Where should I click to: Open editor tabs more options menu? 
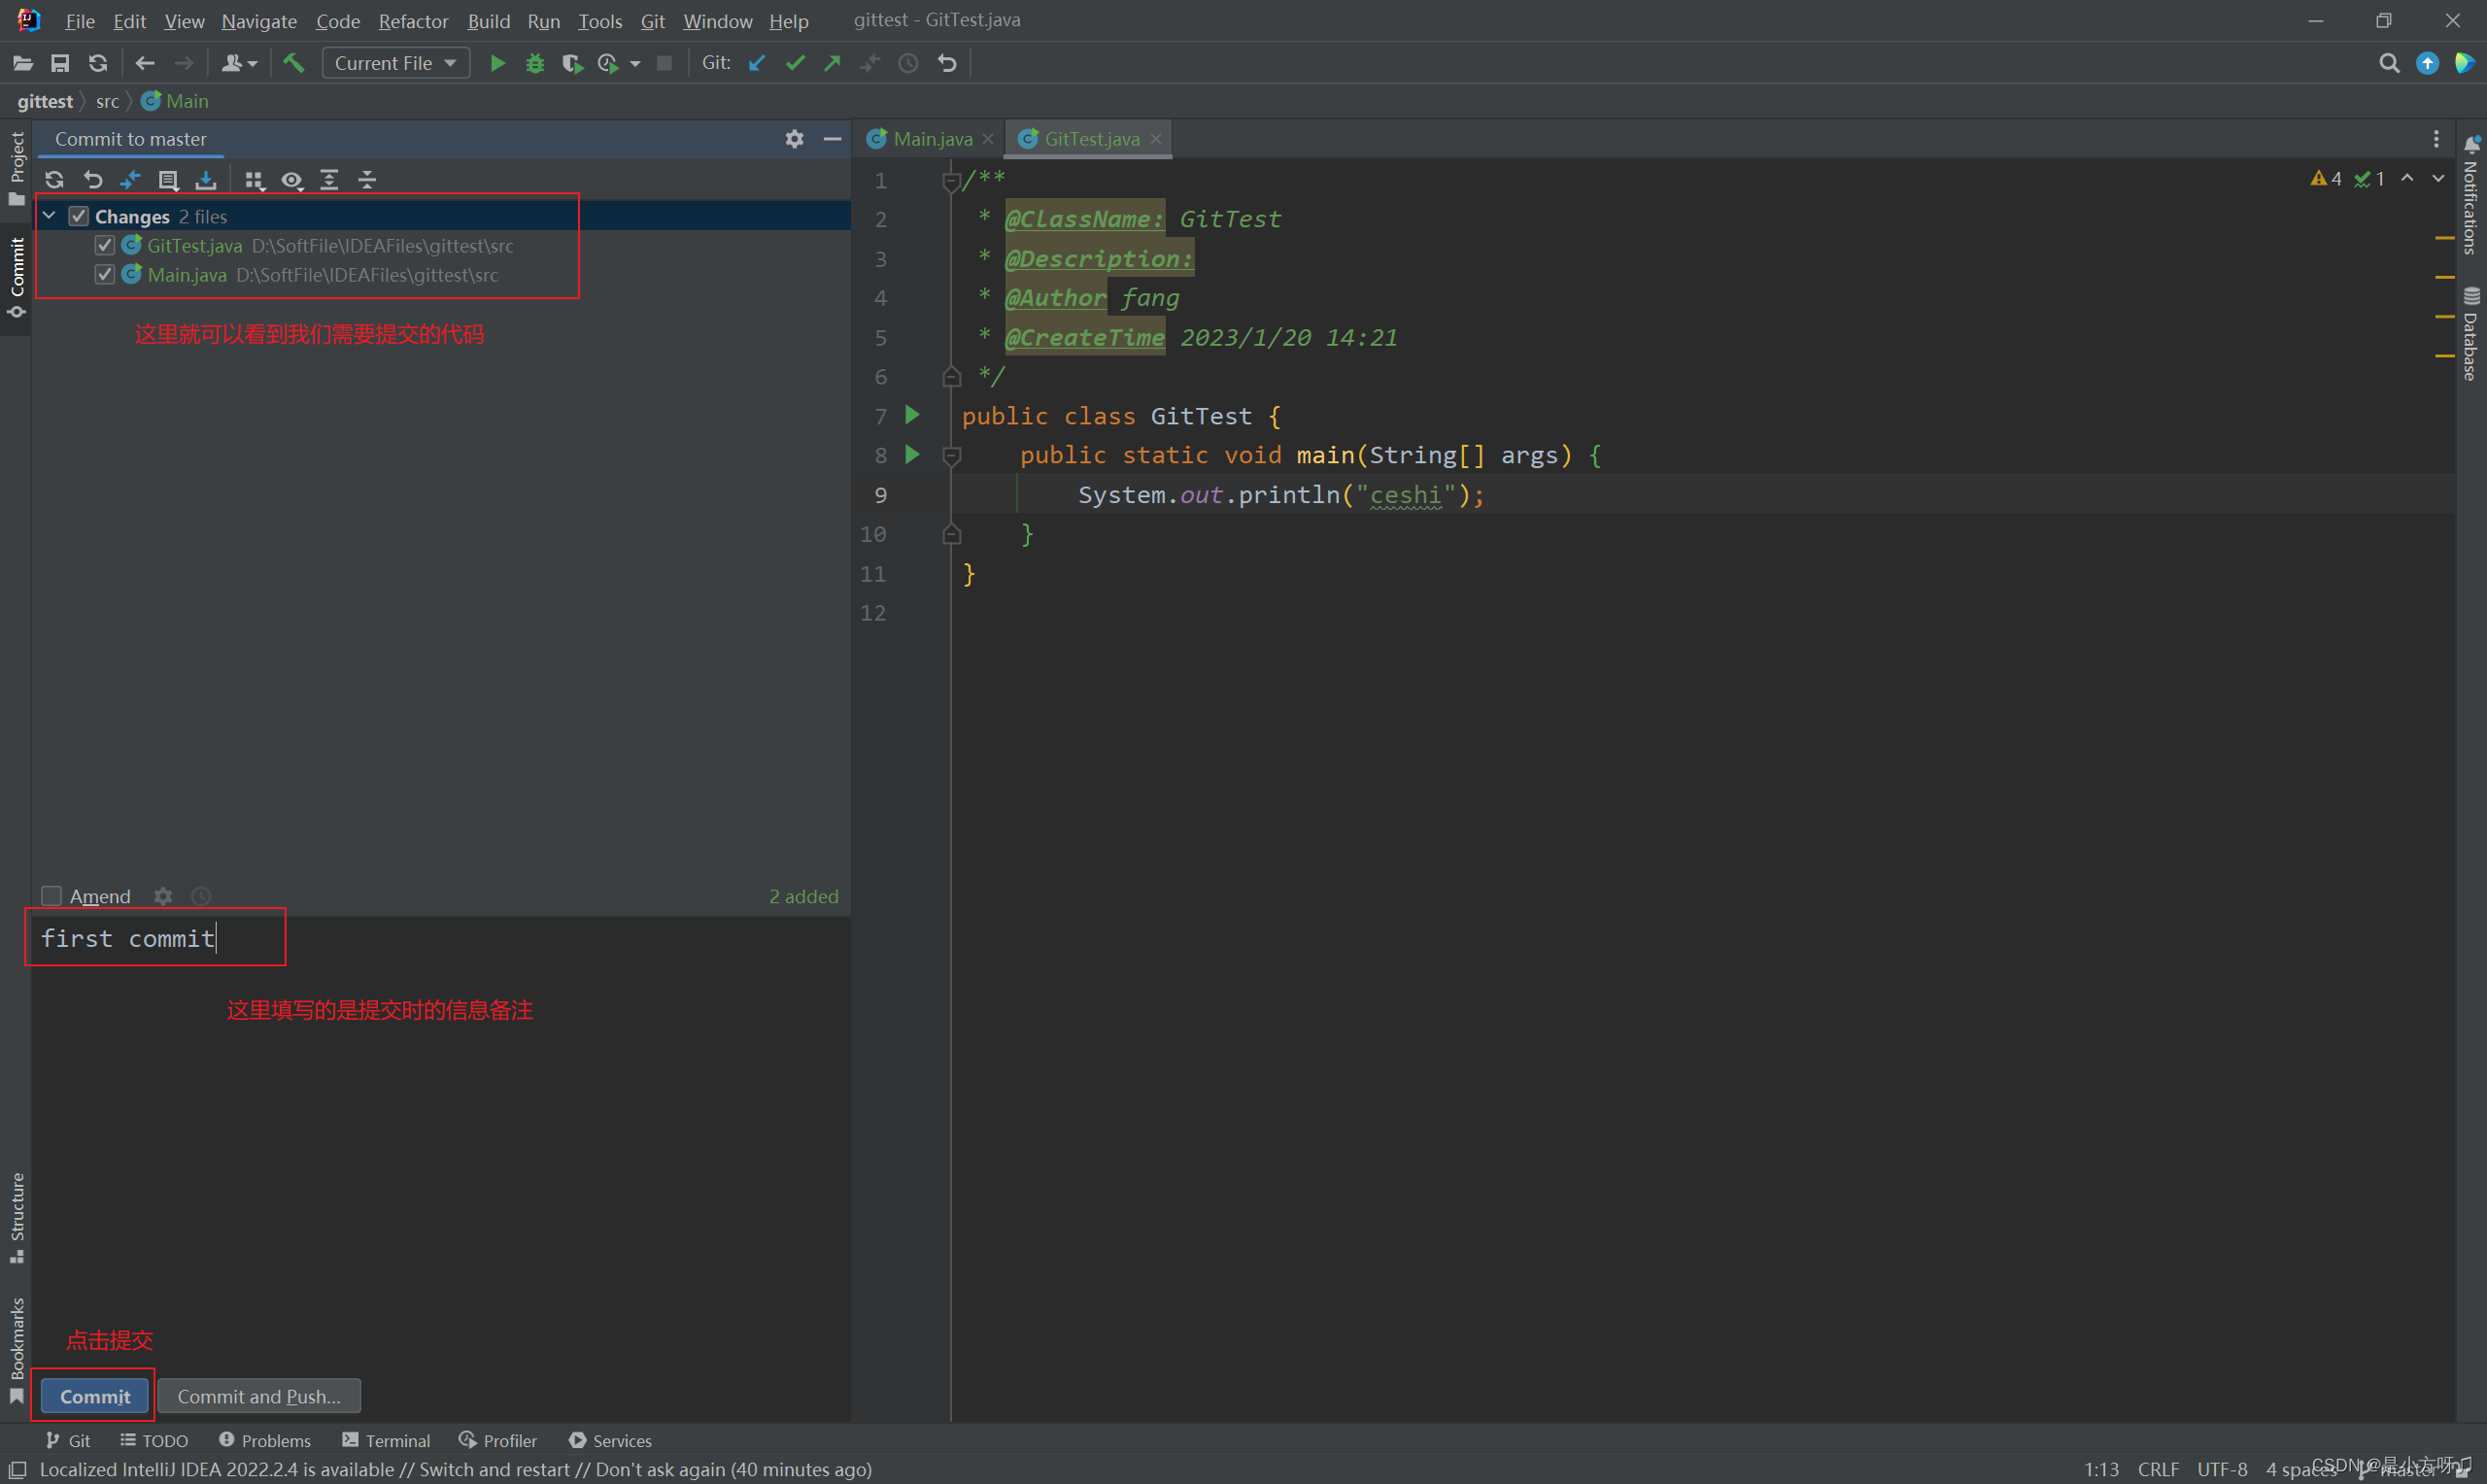tap(2436, 139)
